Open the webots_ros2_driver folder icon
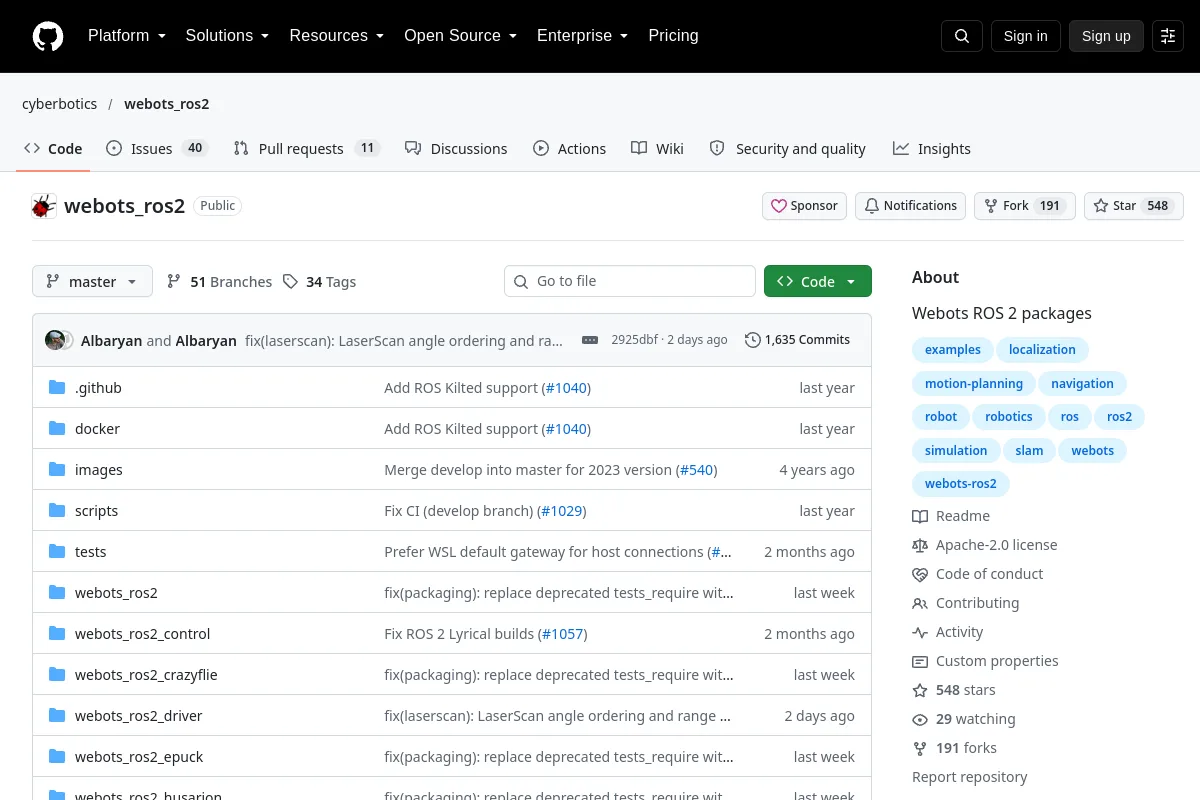This screenshot has height=800, width=1200. click(57, 716)
